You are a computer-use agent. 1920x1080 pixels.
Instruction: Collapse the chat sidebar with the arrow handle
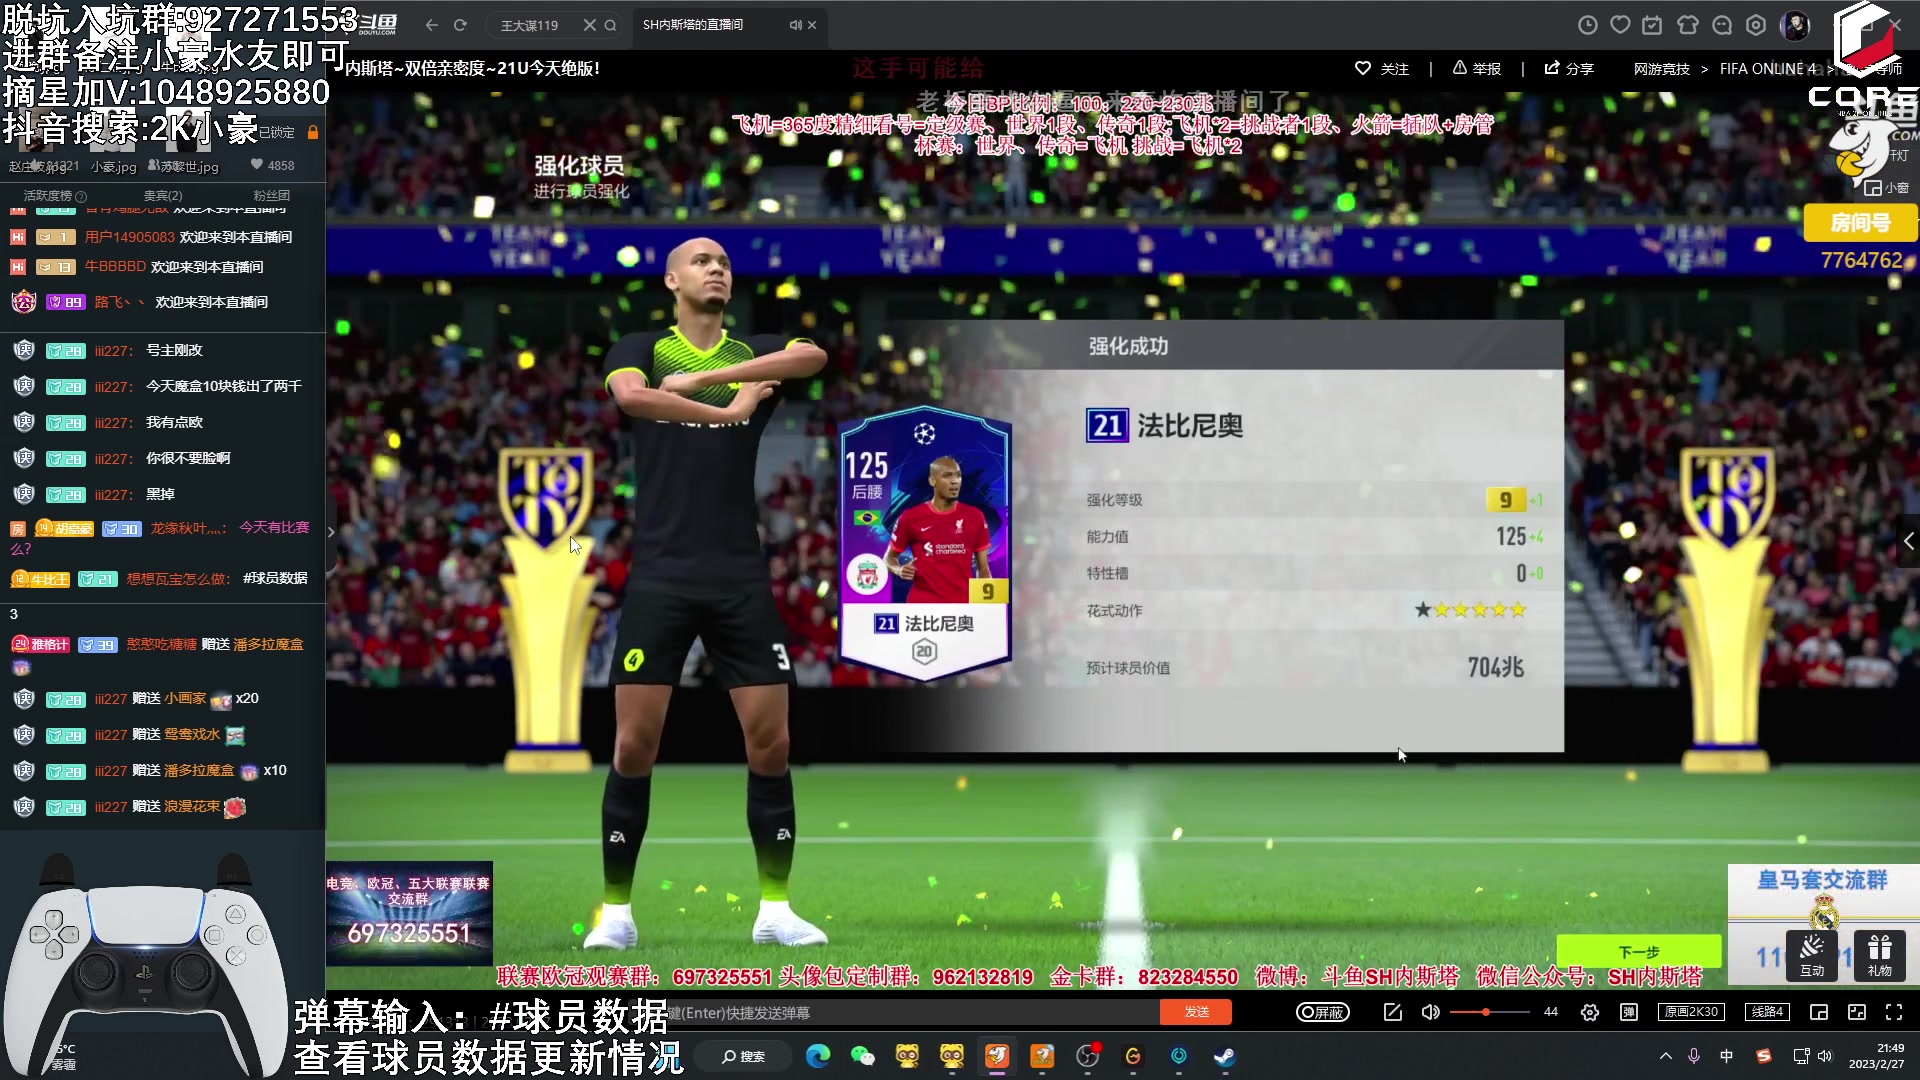[x=331, y=532]
